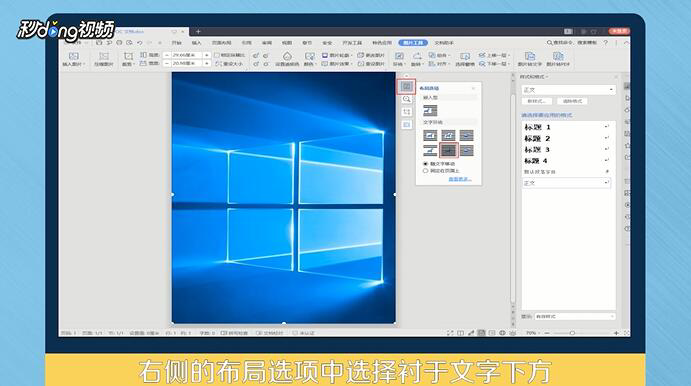Open a new document tab with plus
Screen dimensions: 691x386
pos(198,32)
